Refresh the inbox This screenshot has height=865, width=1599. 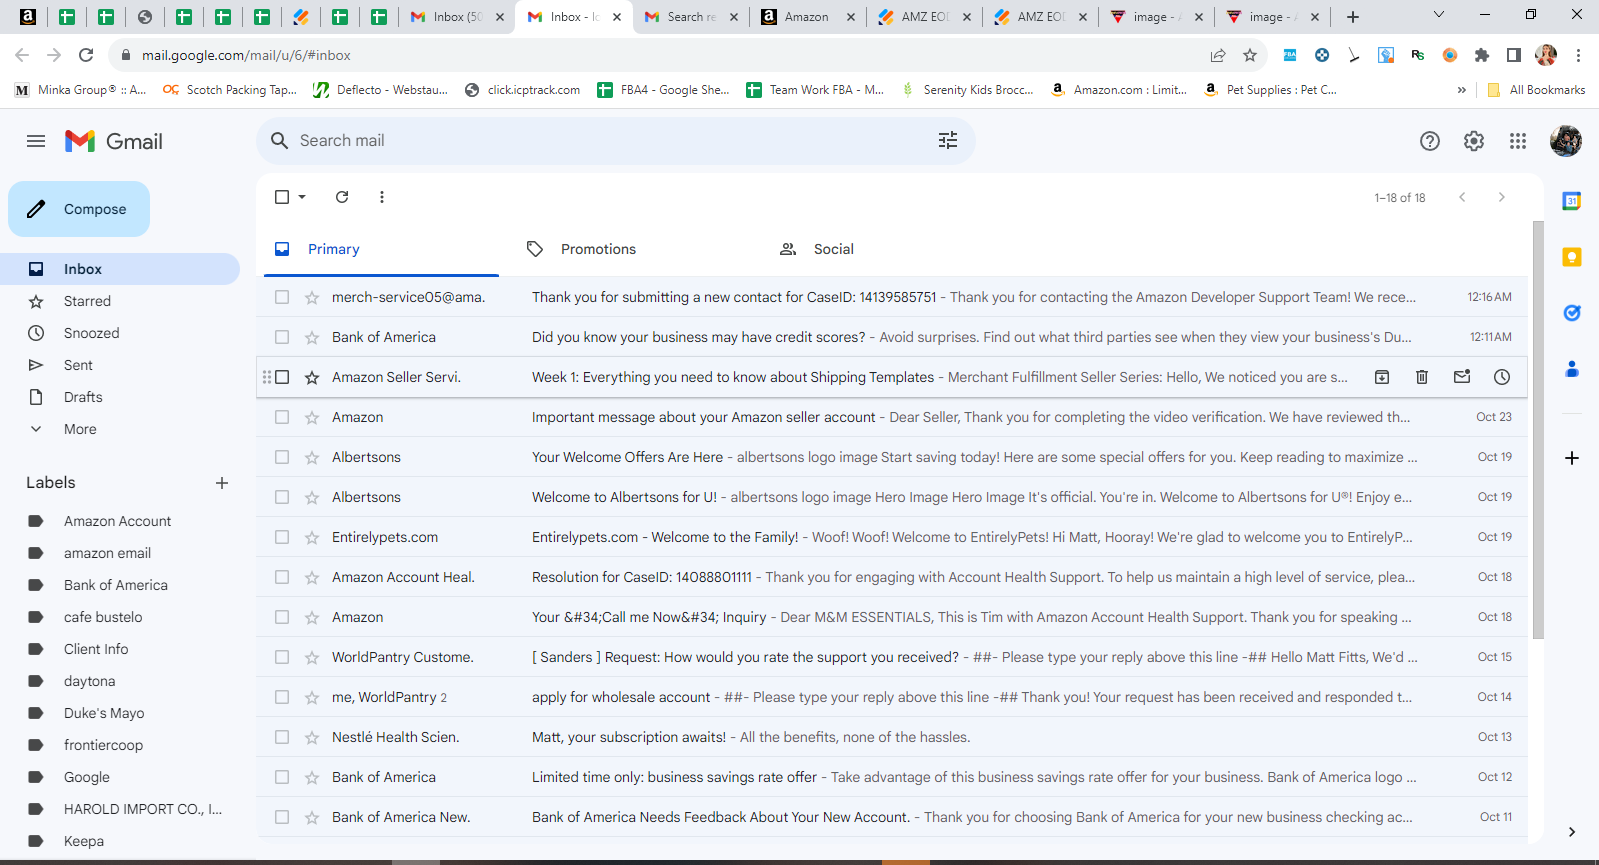342,197
